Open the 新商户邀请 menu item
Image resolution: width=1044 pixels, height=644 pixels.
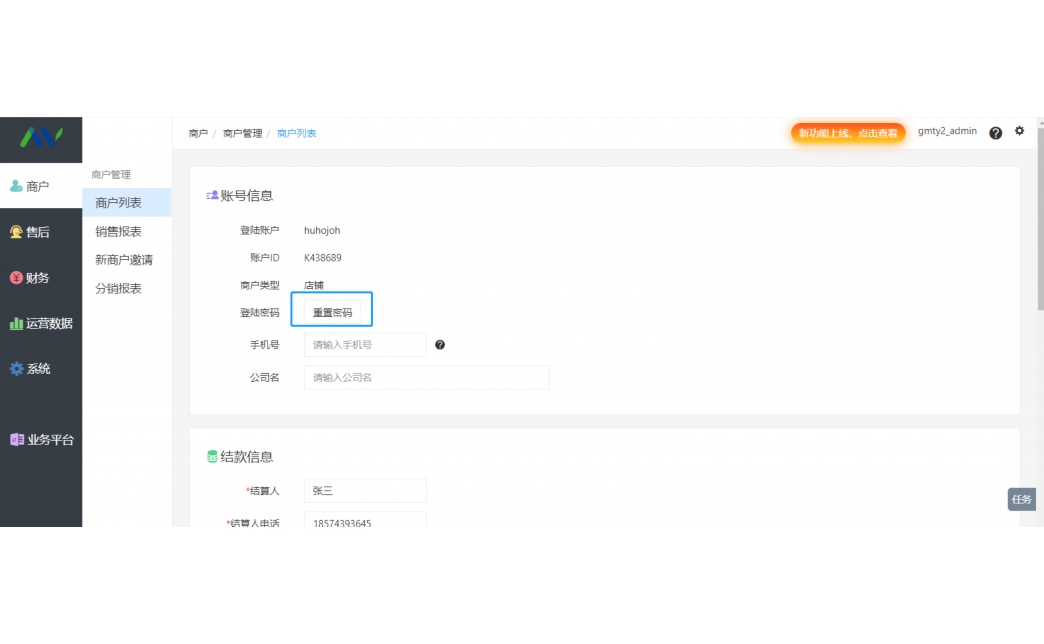123,259
